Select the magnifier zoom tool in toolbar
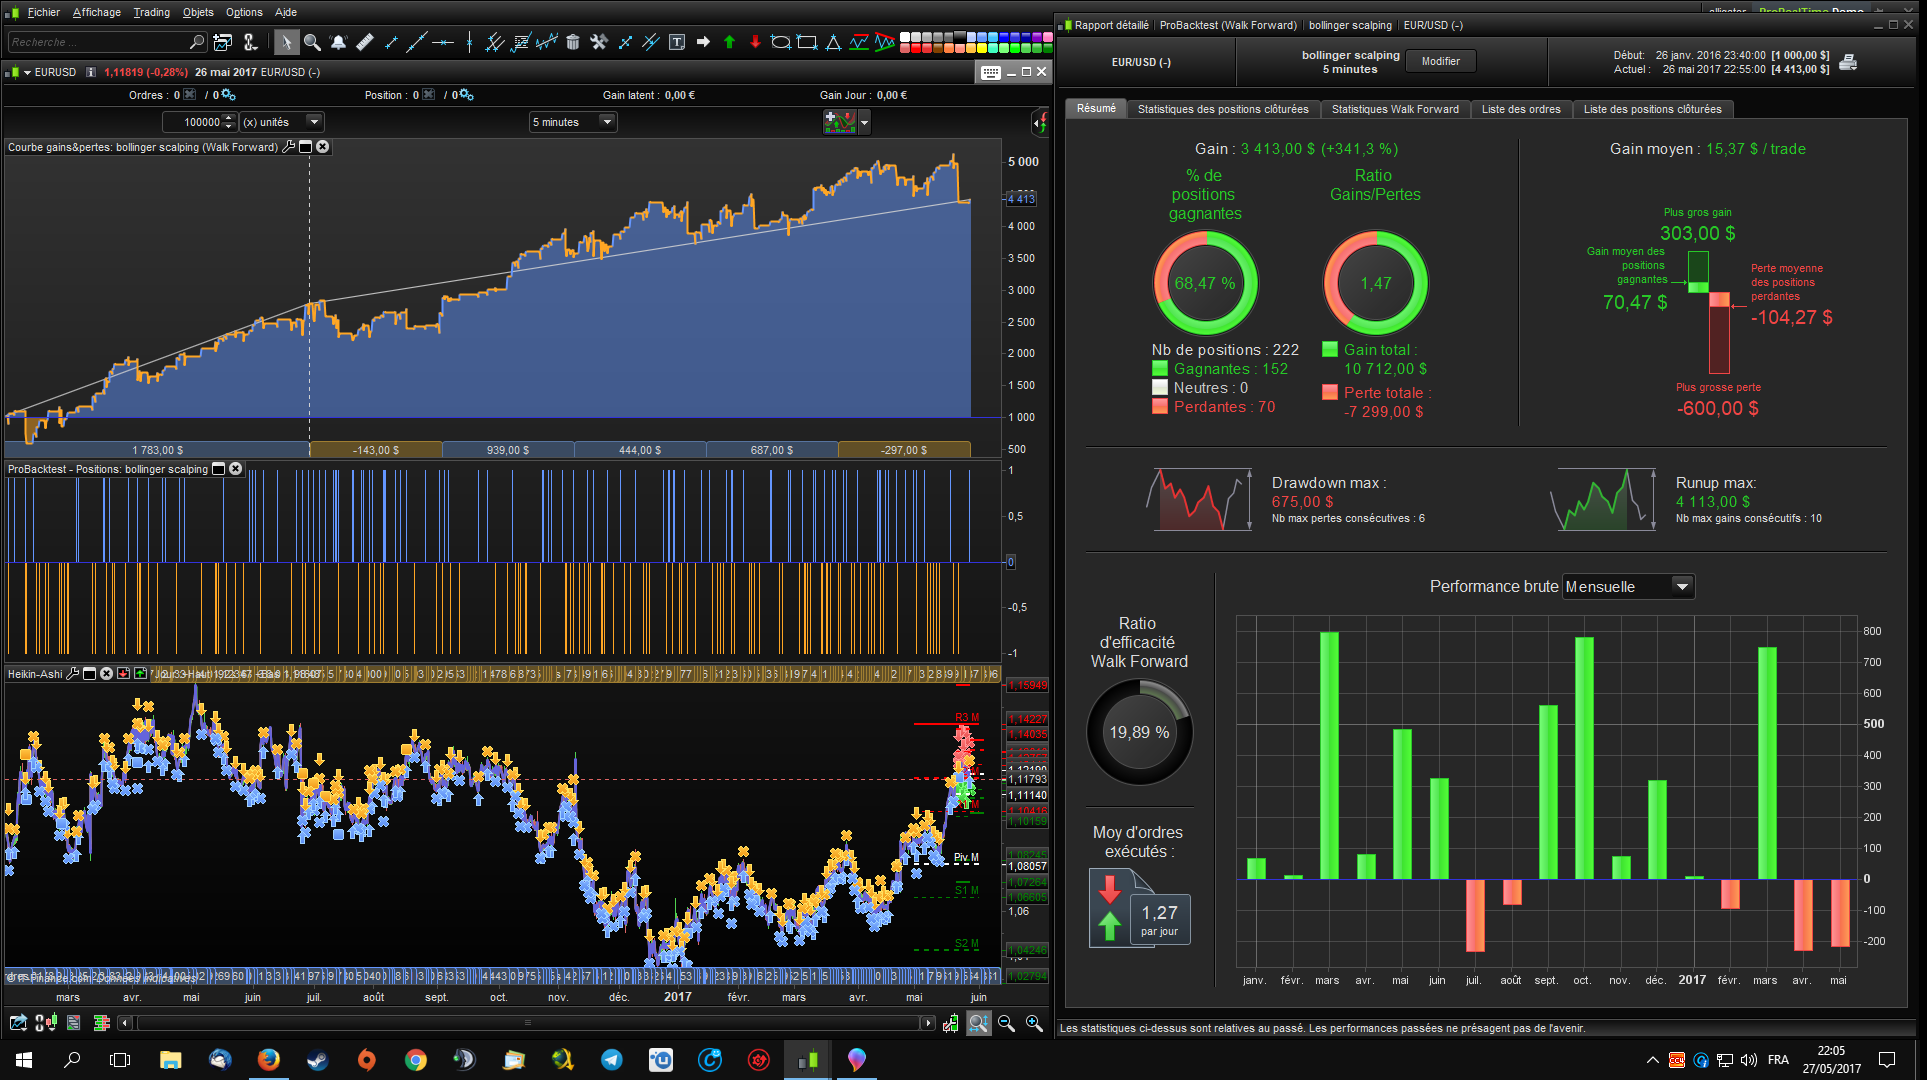This screenshot has width=1927, height=1080. 312,42
